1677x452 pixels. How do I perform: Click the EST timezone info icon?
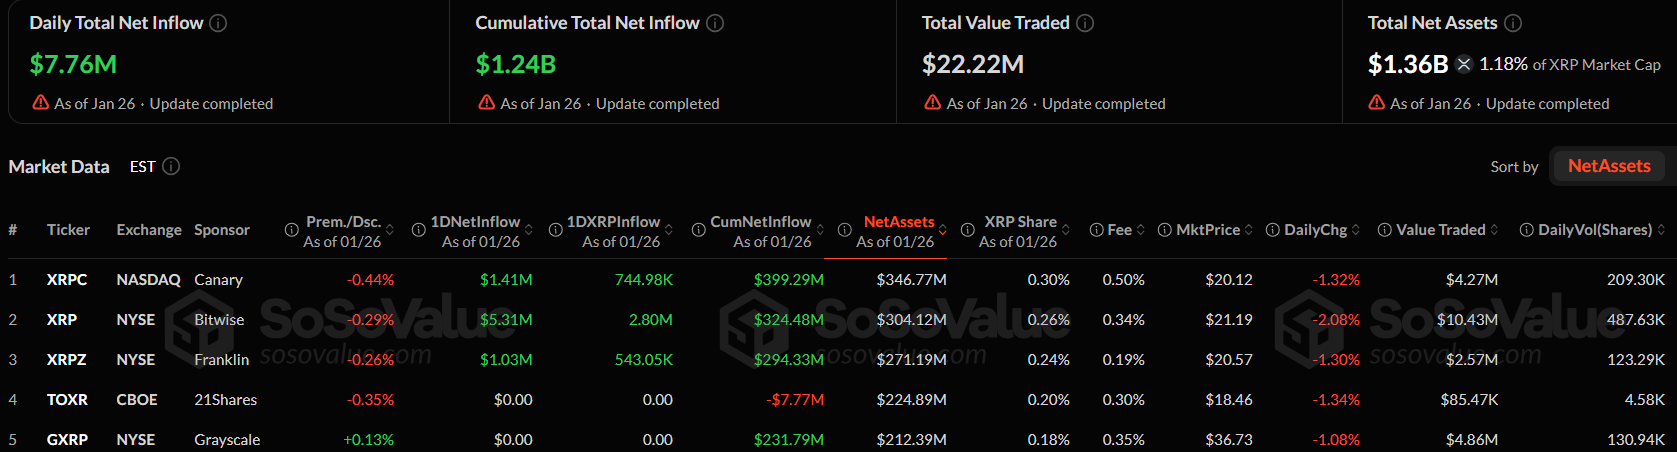tap(171, 166)
